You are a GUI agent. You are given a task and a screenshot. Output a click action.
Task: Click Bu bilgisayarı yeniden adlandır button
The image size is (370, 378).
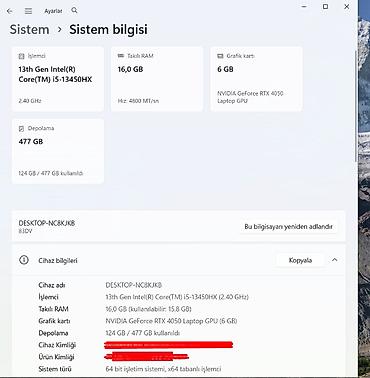point(288,227)
